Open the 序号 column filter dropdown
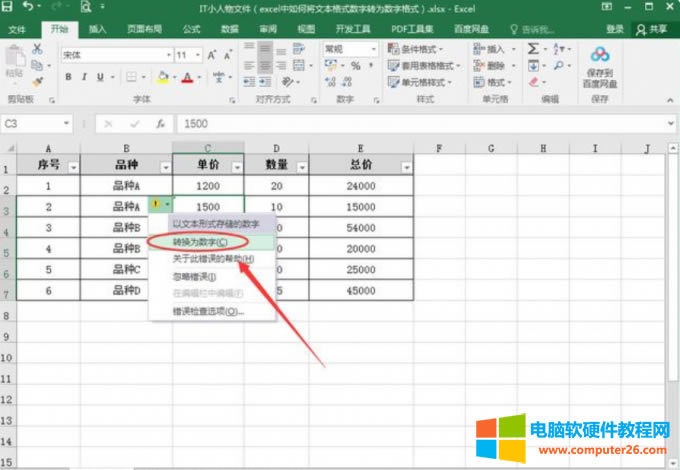680x470 pixels. pyautogui.click(x=73, y=167)
